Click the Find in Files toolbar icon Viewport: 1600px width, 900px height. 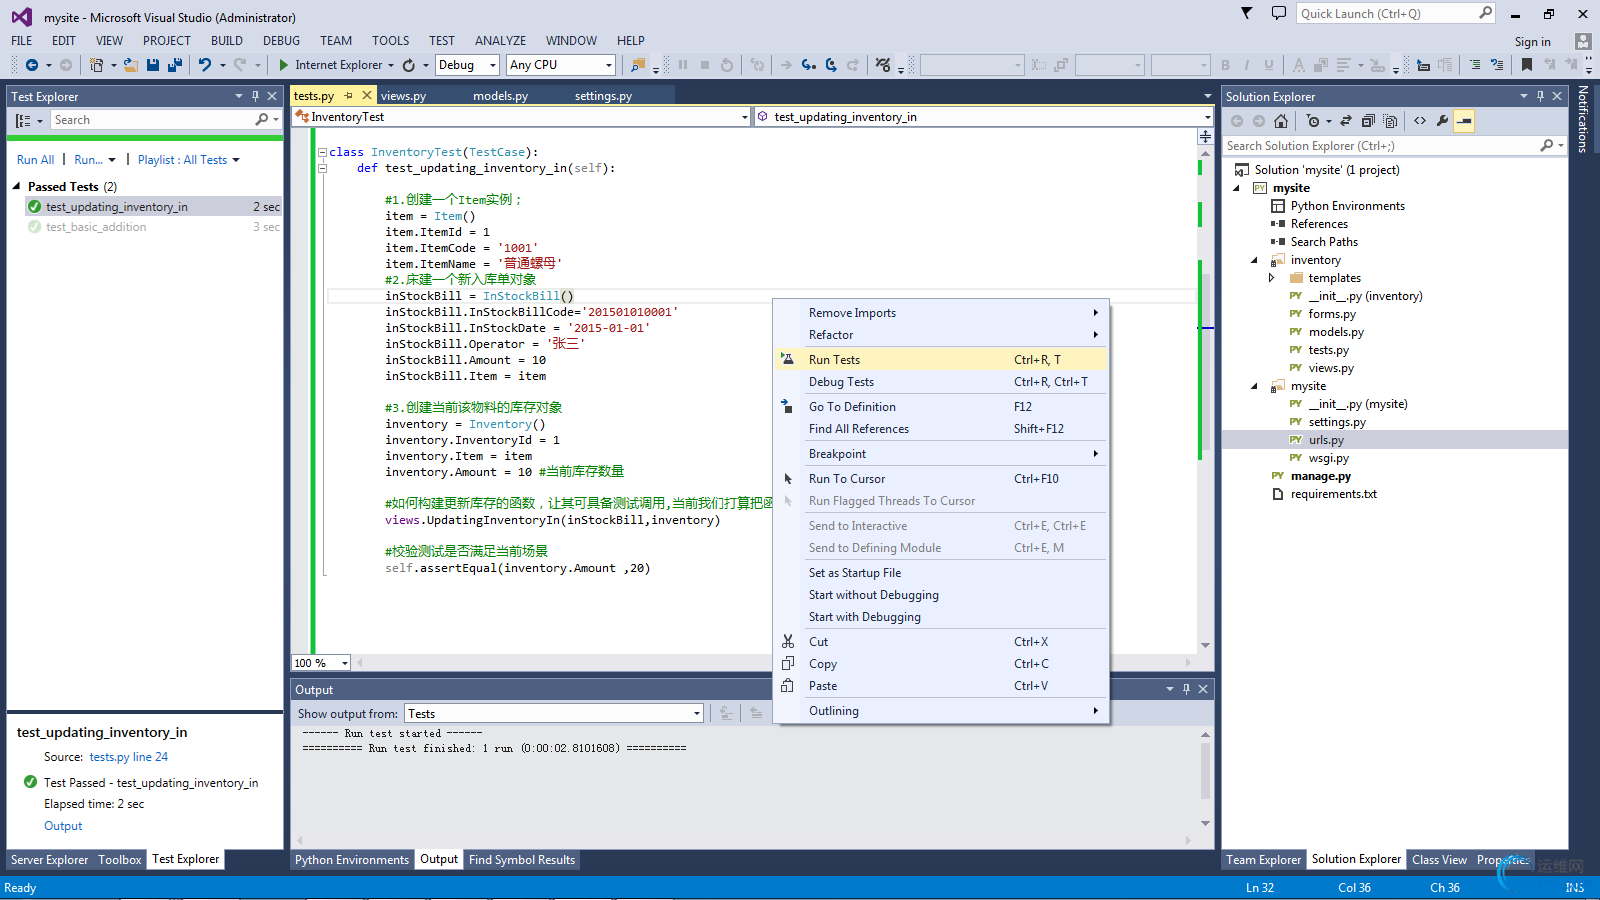point(638,65)
